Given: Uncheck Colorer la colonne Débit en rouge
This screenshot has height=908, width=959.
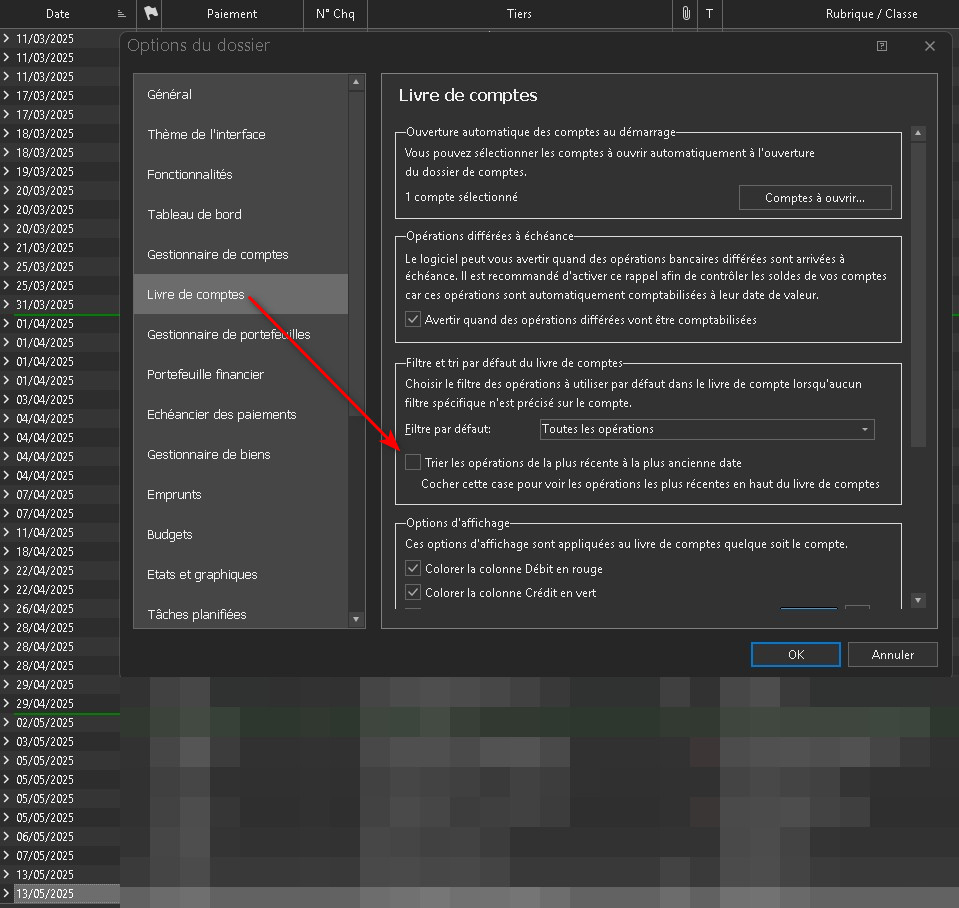Looking at the screenshot, I should 413,568.
